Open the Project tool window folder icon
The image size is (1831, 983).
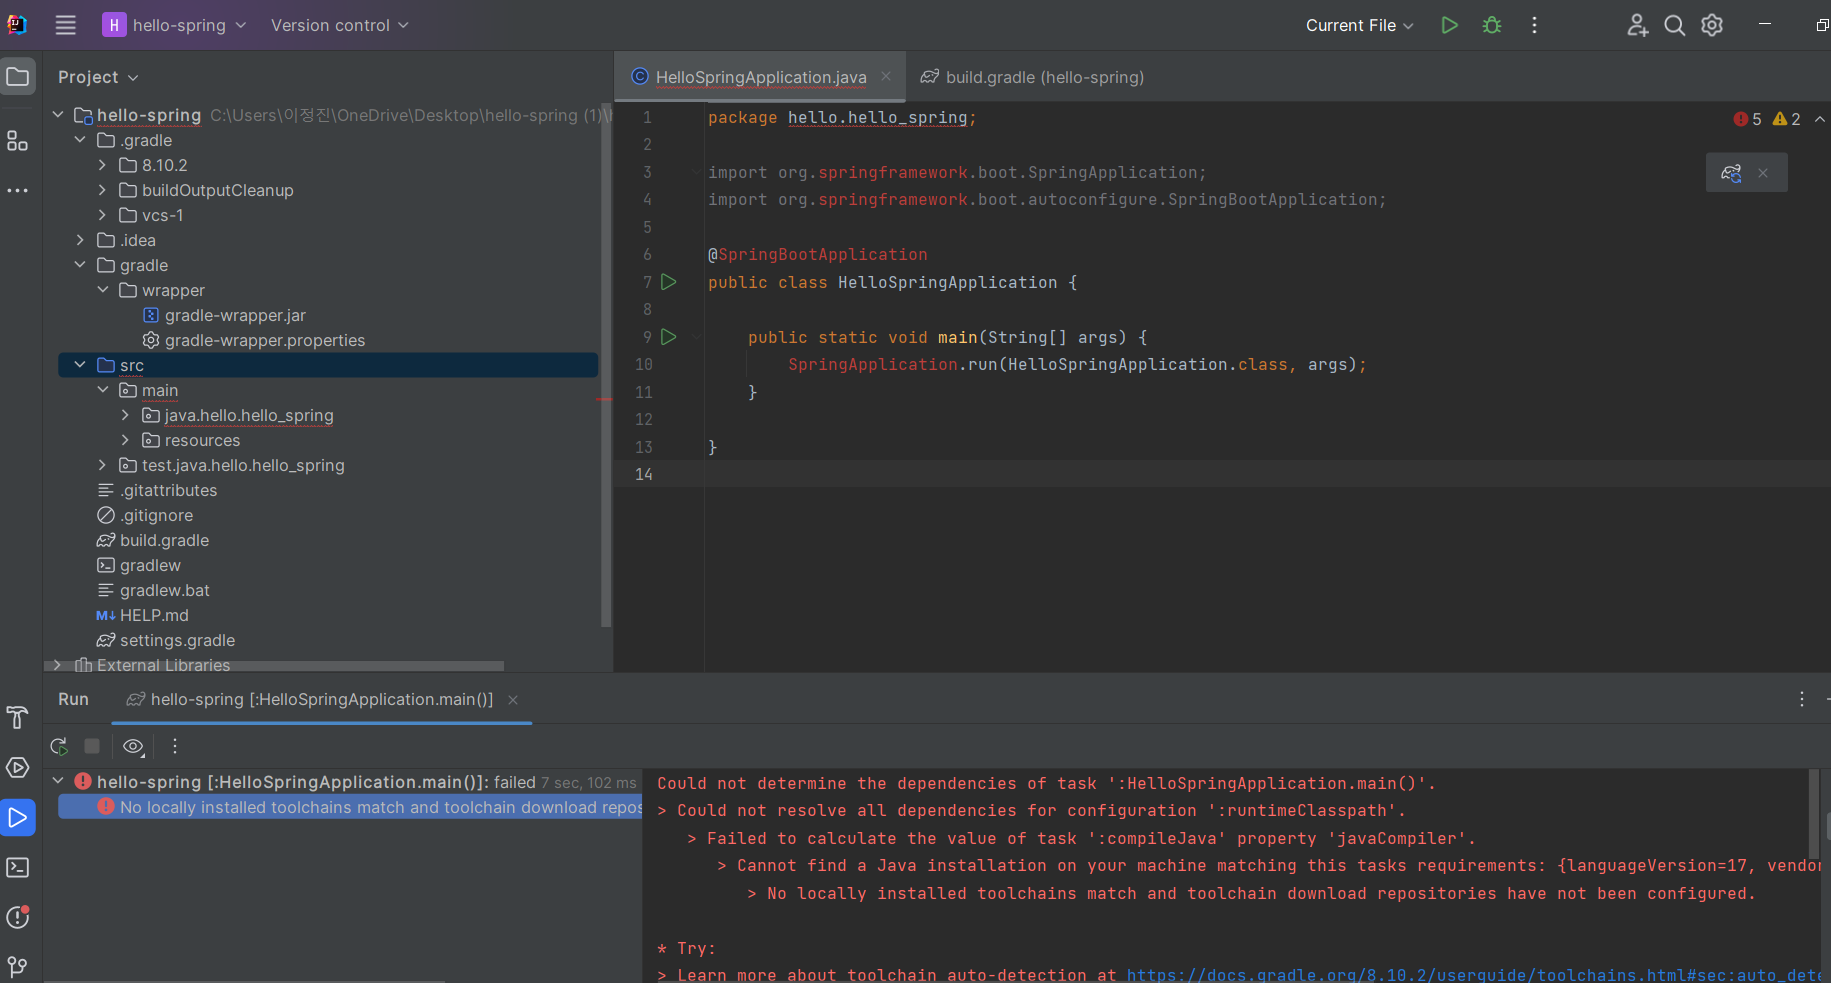coord(18,77)
